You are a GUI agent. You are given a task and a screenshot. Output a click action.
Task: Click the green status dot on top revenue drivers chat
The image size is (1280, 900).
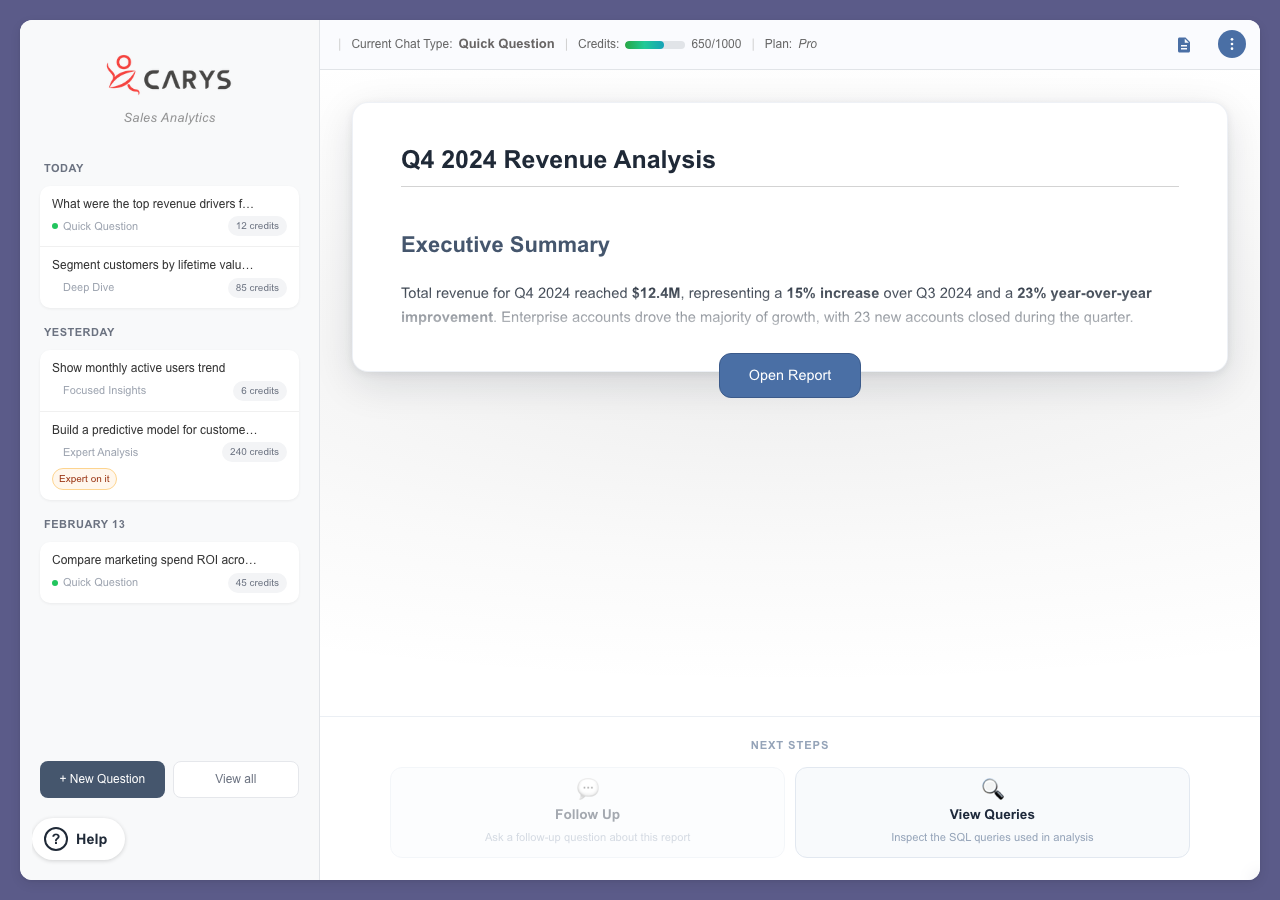coord(56,226)
